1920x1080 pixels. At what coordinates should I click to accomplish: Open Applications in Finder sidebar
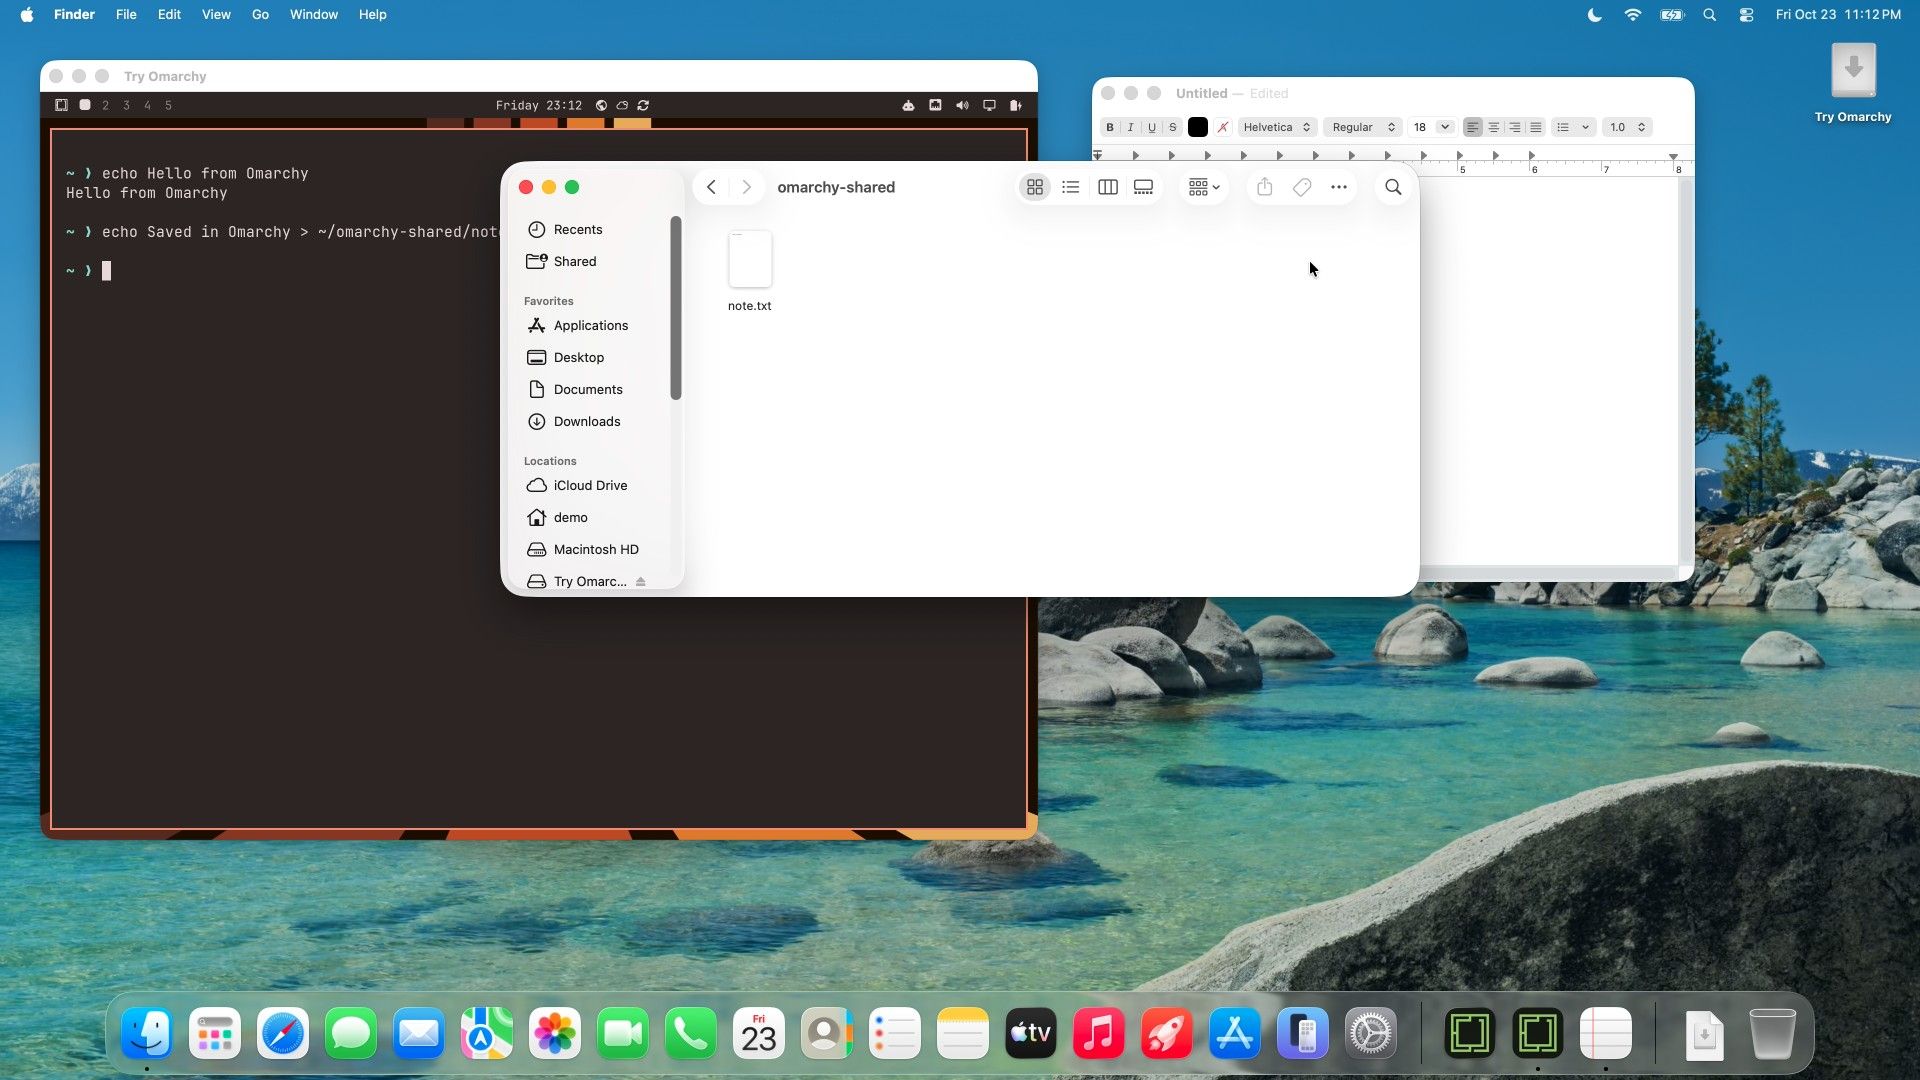tap(591, 325)
